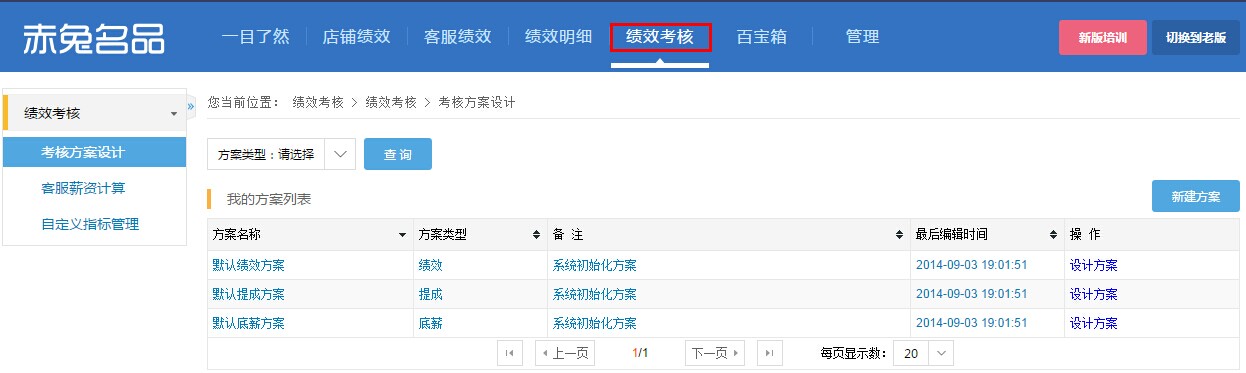Viewport: 1246px width, 373px height.
Task: Click 设计方案 for 默认绩效方案
Action: pos(1094,265)
